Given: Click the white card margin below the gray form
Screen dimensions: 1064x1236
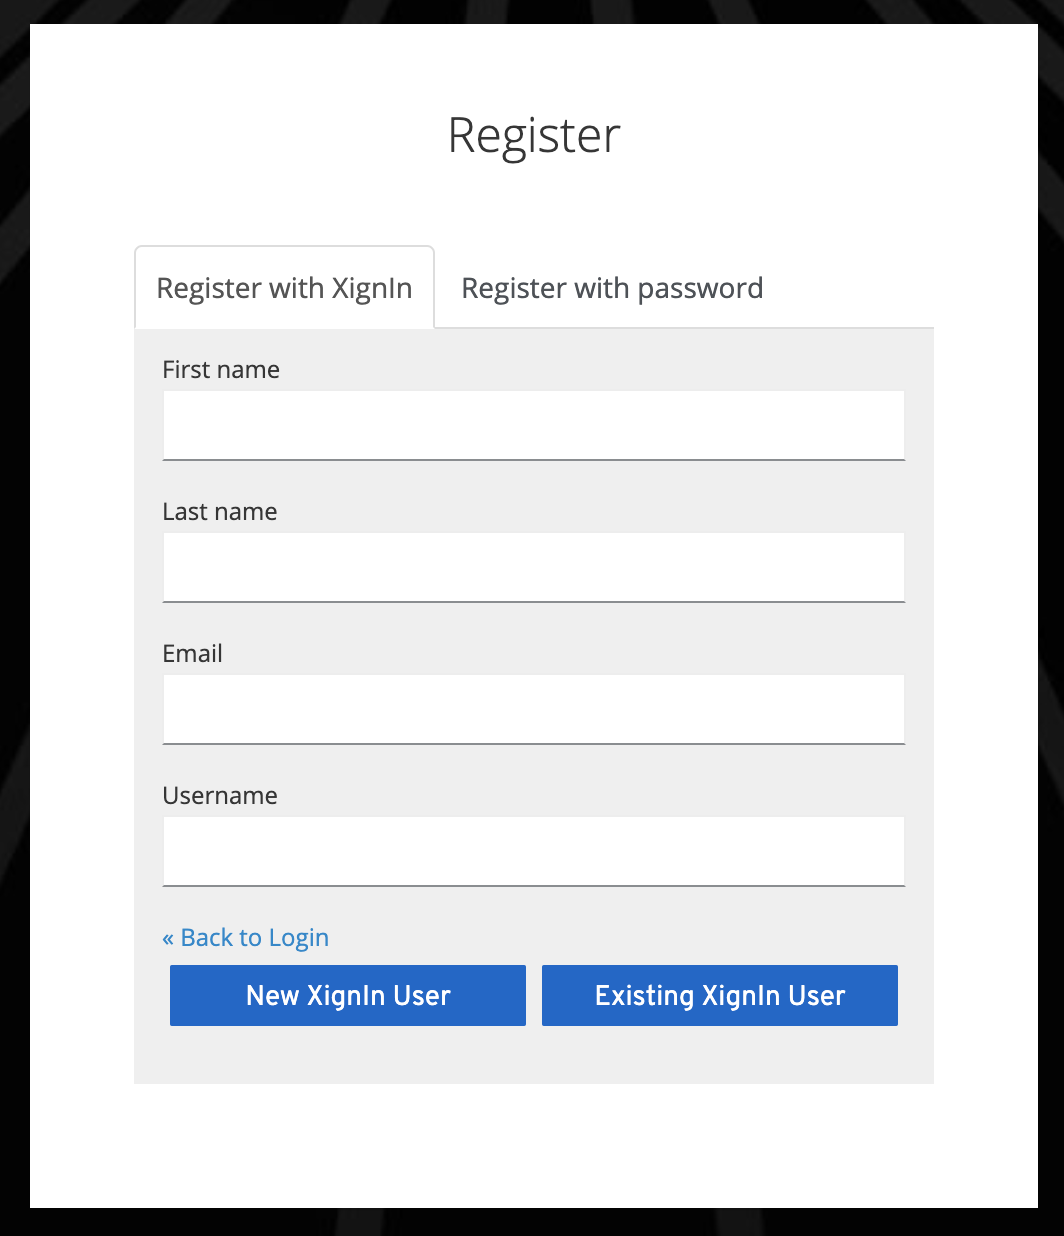Looking at the screenshot, I should [x=533, y=1145].
